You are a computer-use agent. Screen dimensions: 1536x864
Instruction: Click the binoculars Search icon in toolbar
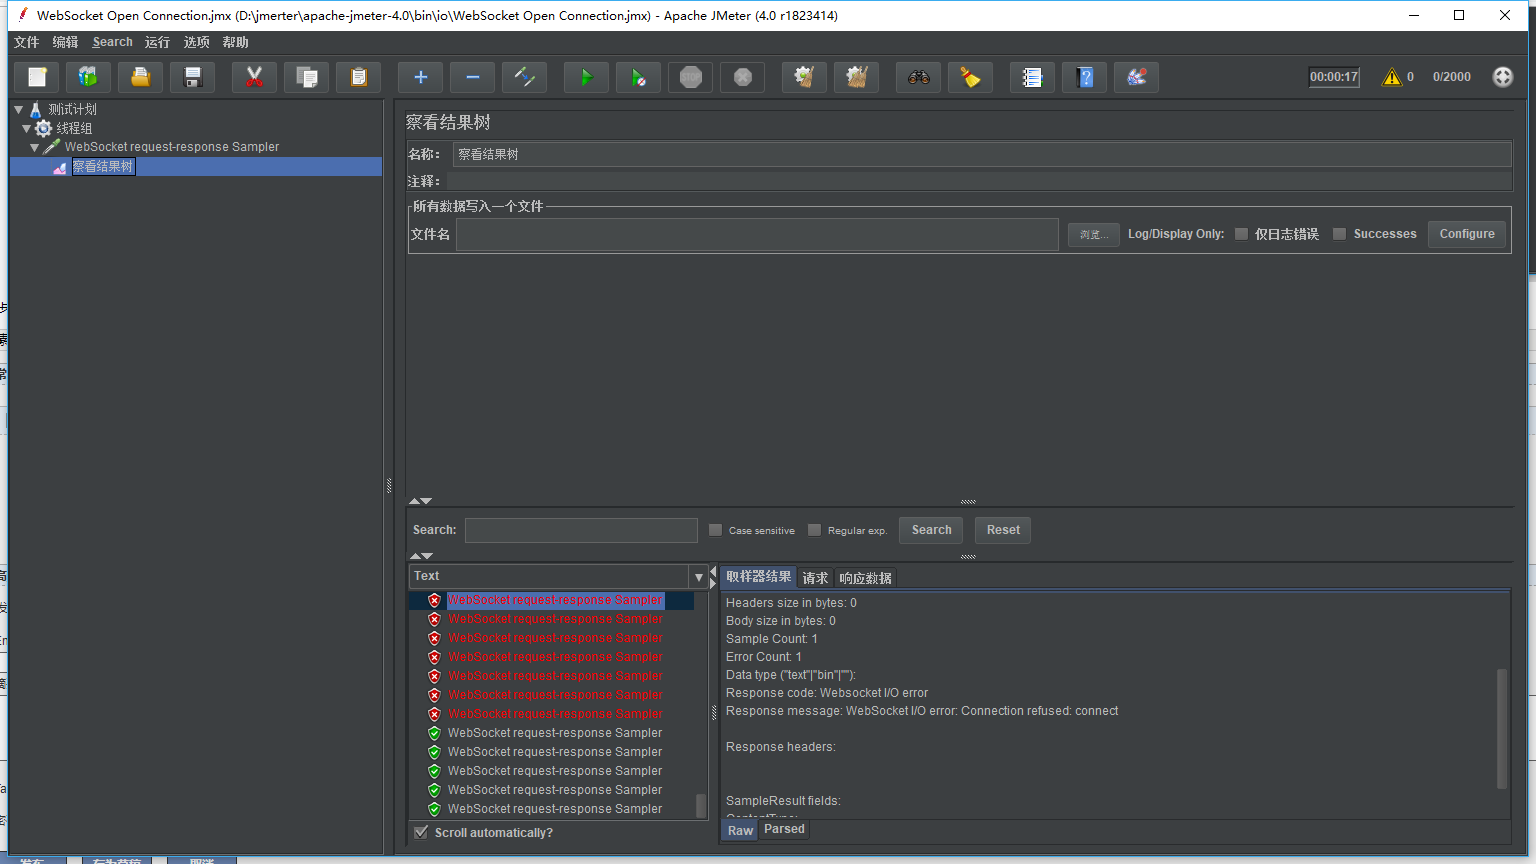pyautogui.click(x=918, y=77)
